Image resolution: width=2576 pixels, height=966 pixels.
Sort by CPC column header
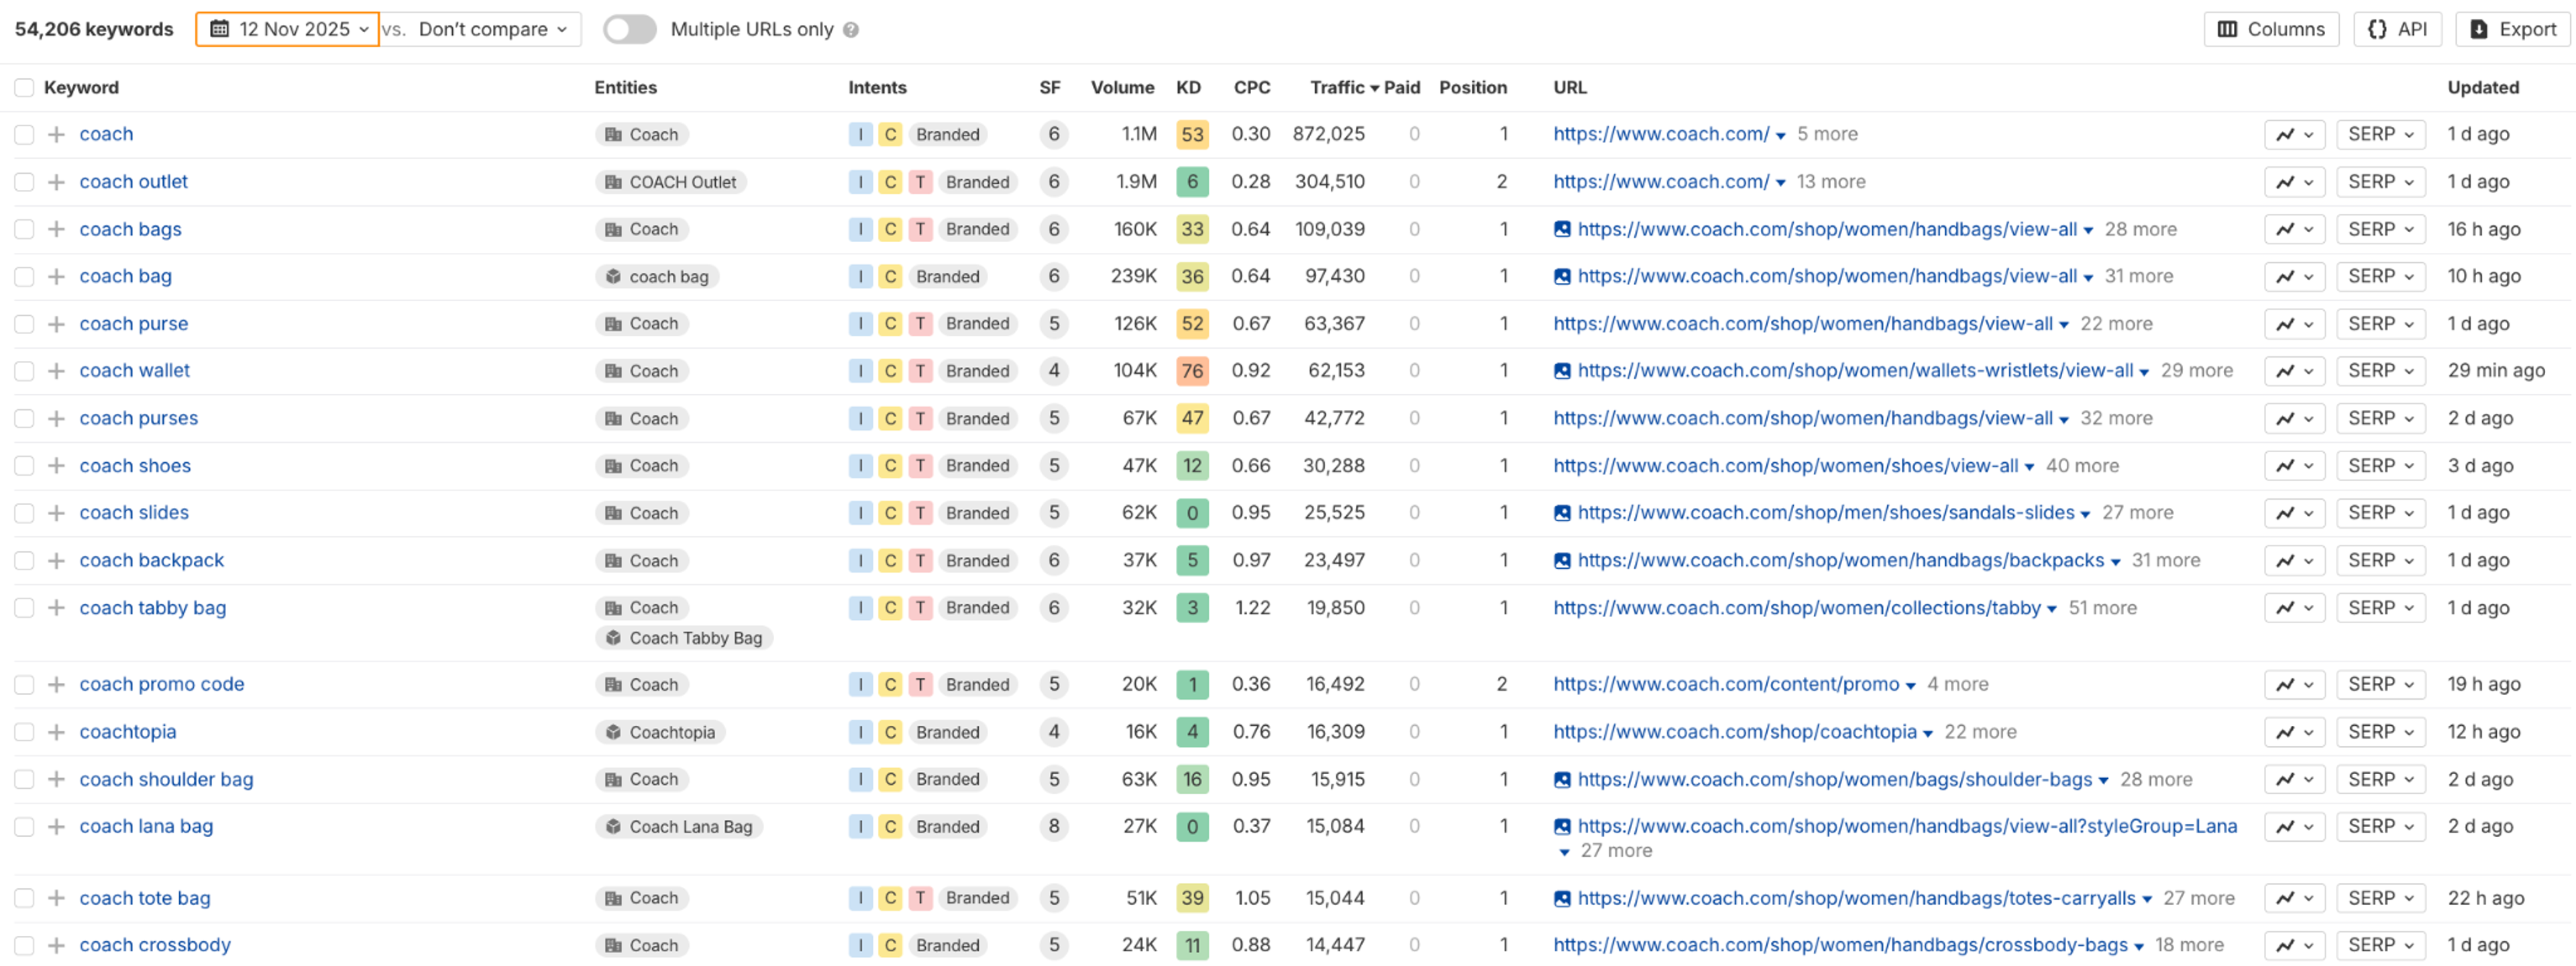point(1252,88)
